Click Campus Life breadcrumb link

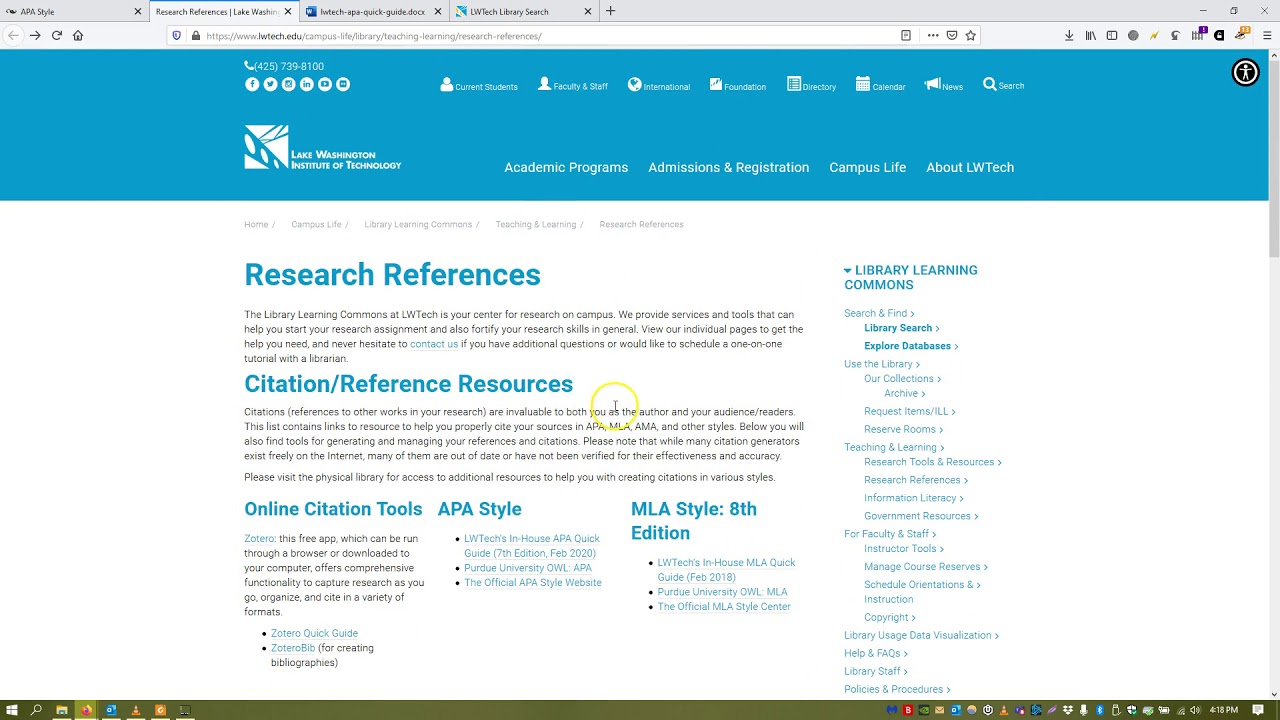[x=316, y=224]
